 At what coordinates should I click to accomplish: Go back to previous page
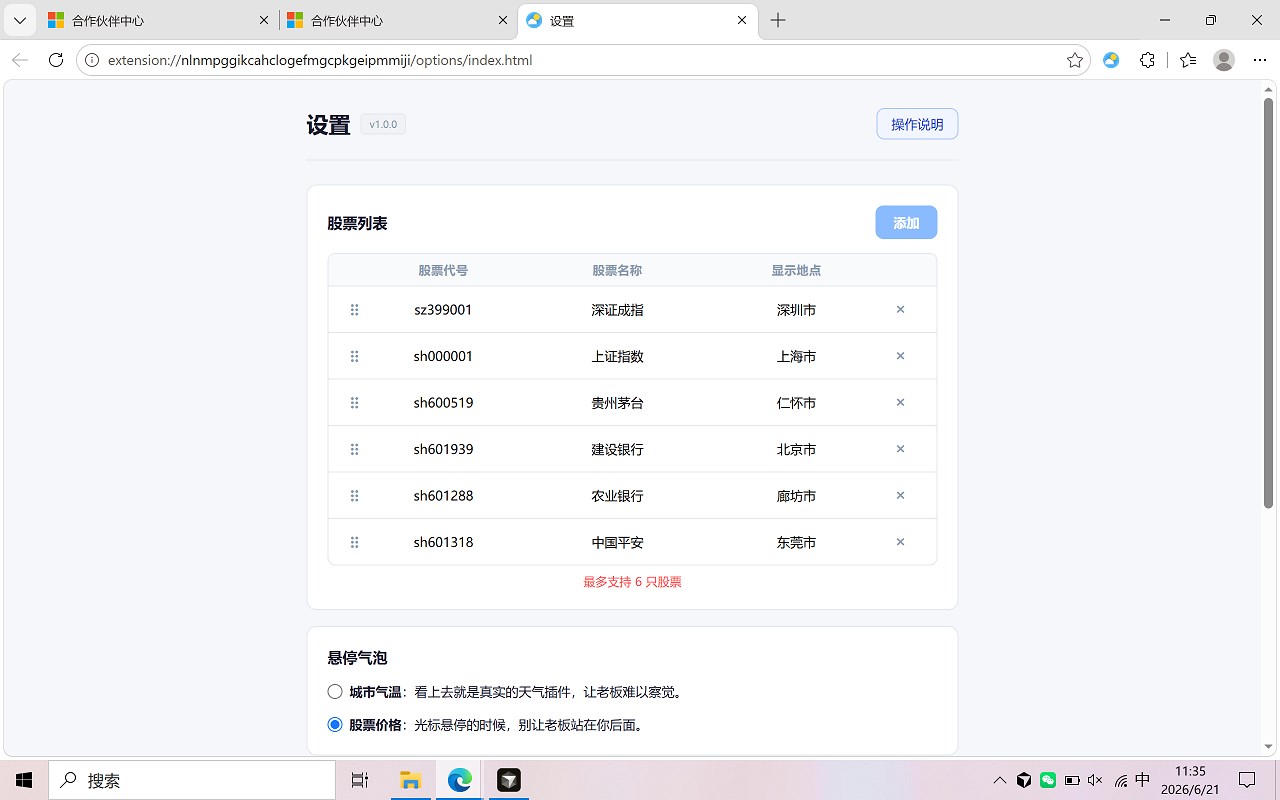[20, 60]
